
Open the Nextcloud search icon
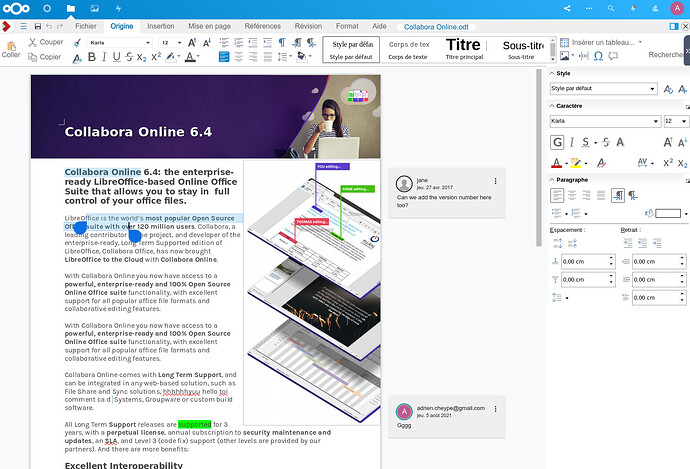(x=611, y=8)
